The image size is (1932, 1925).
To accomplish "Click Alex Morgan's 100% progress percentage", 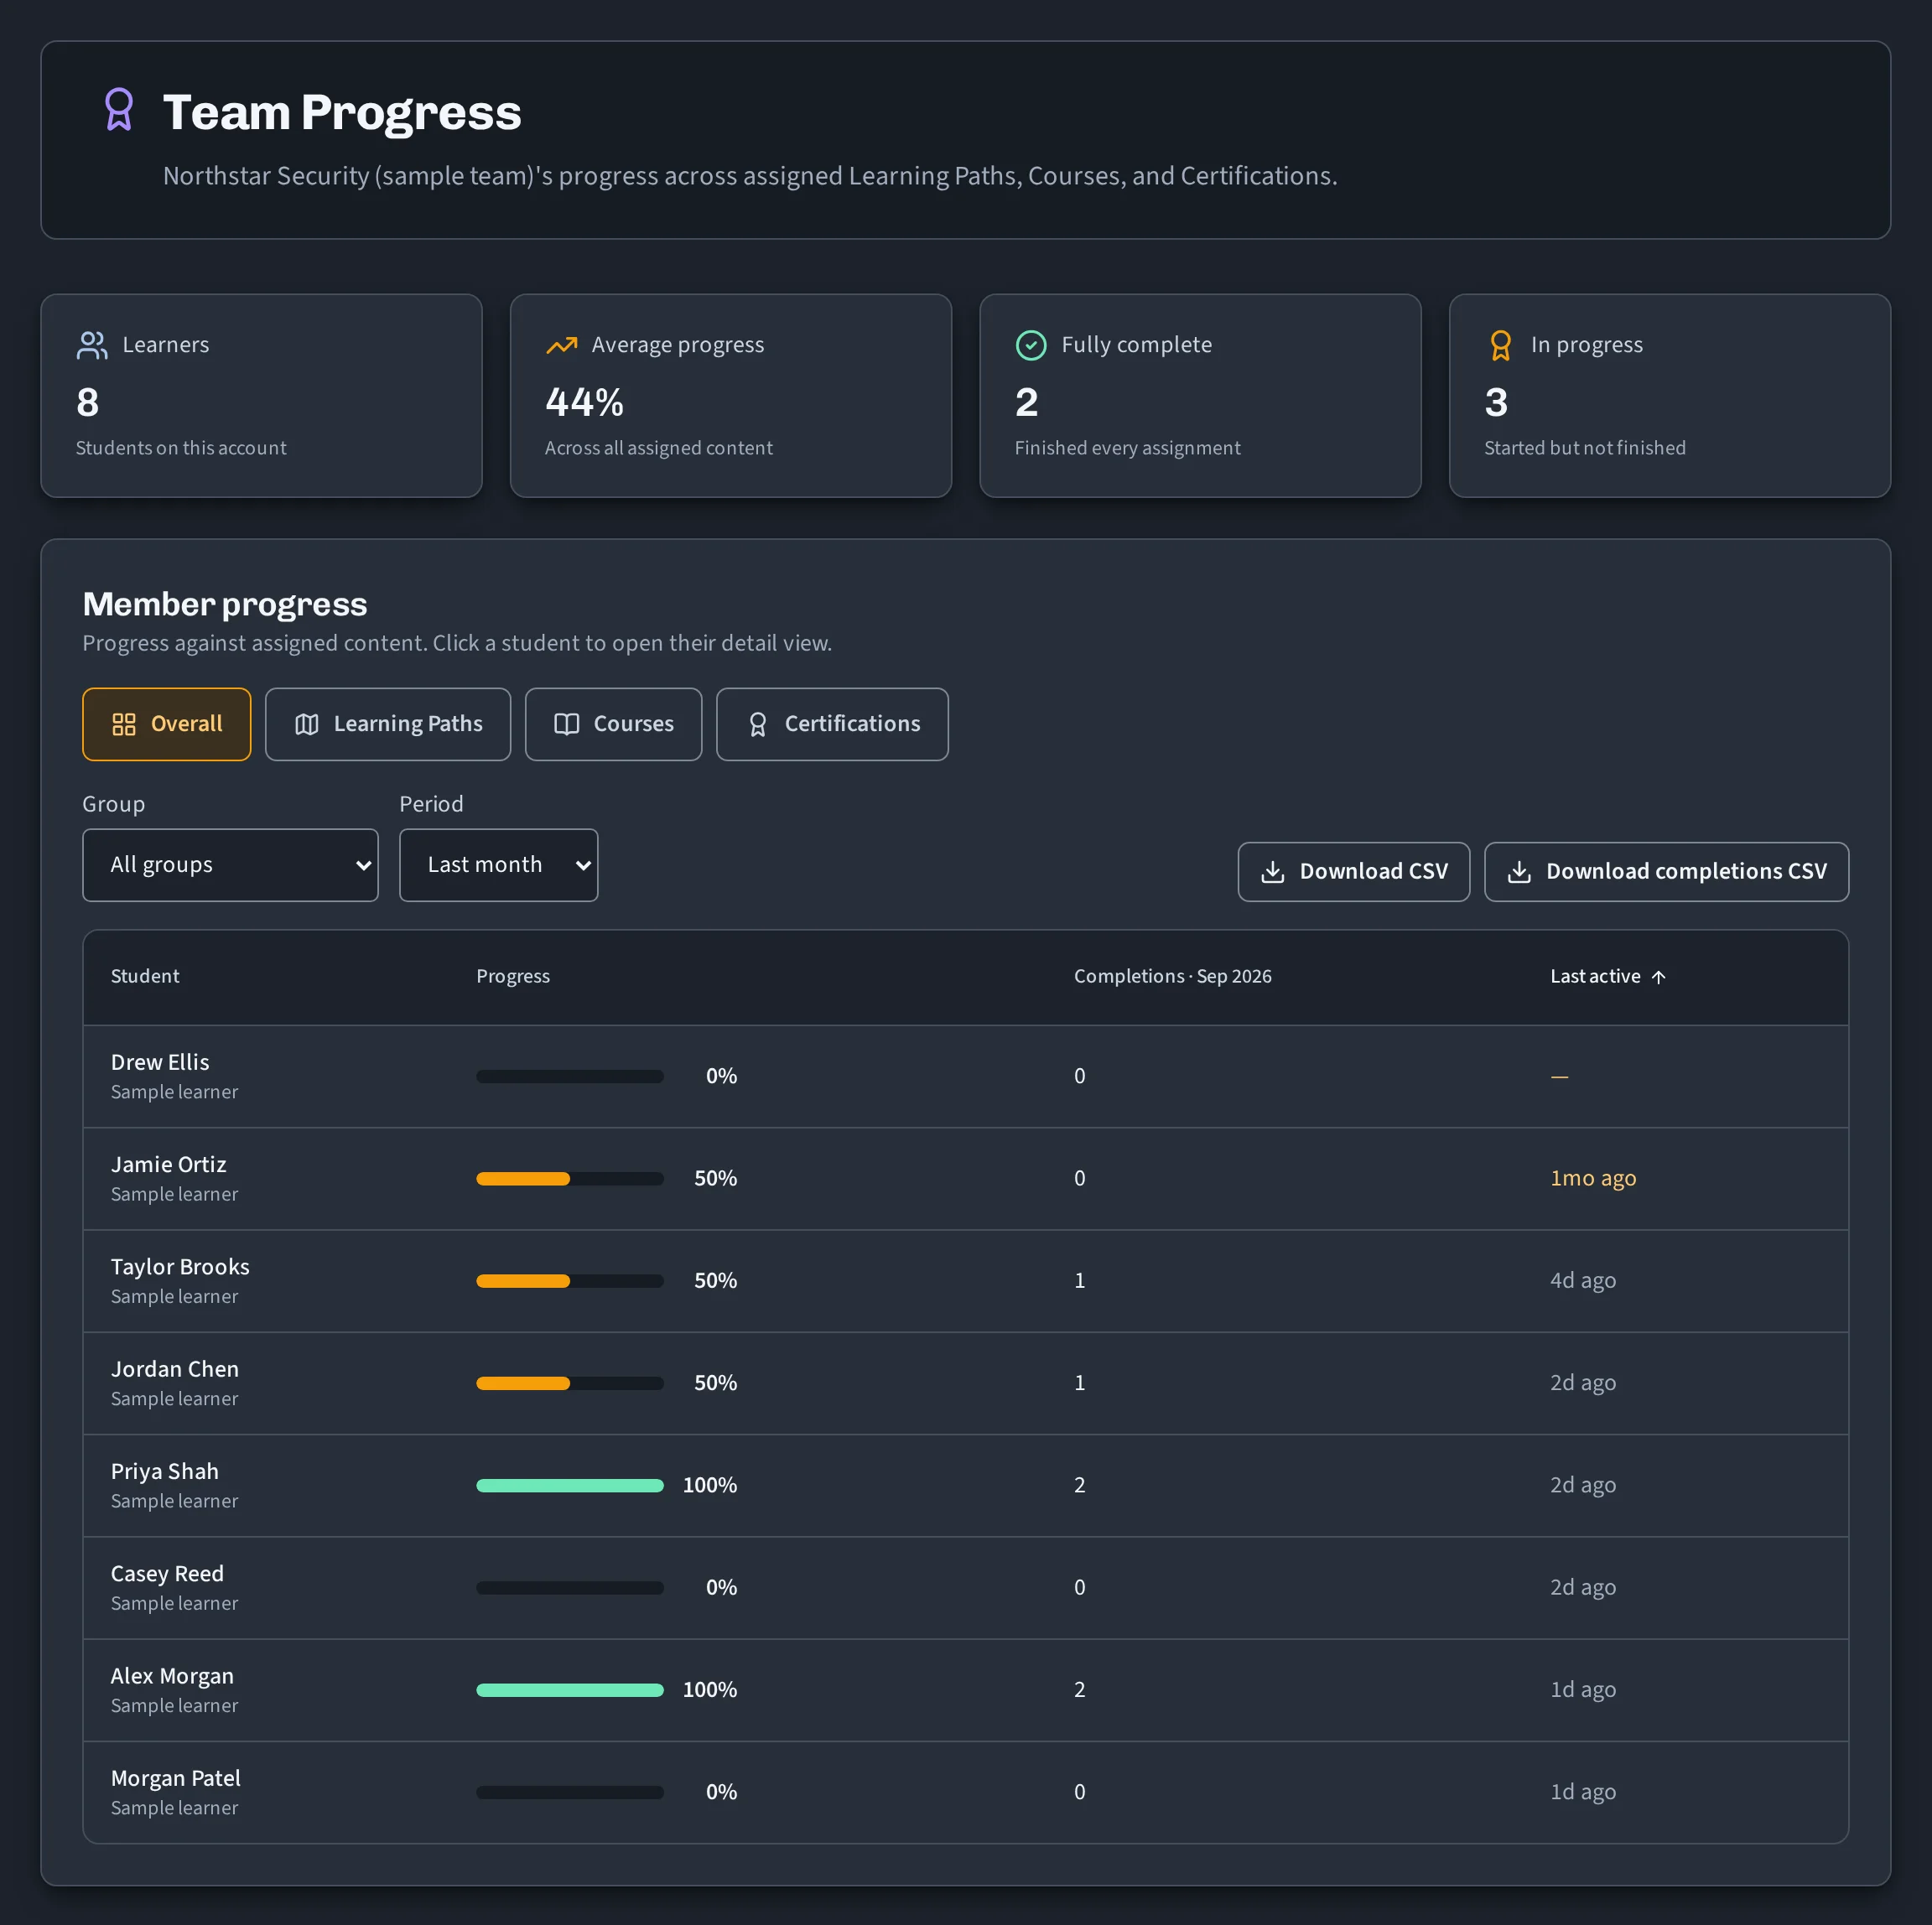I will [x=710, y=1689].
